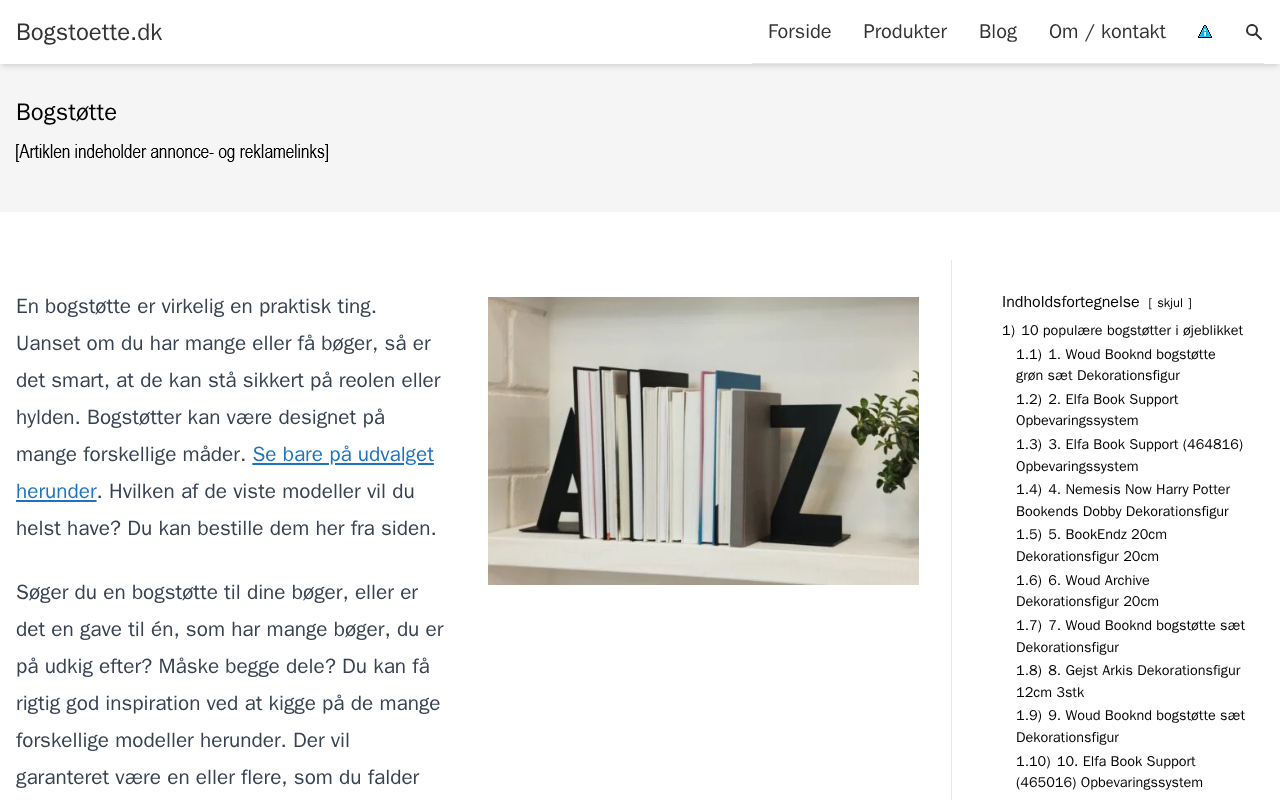Viewport: 1280px width, 800px height.
Task: Open Nemesis Now Harry Potter Bookends entry
Action: 1123,500
